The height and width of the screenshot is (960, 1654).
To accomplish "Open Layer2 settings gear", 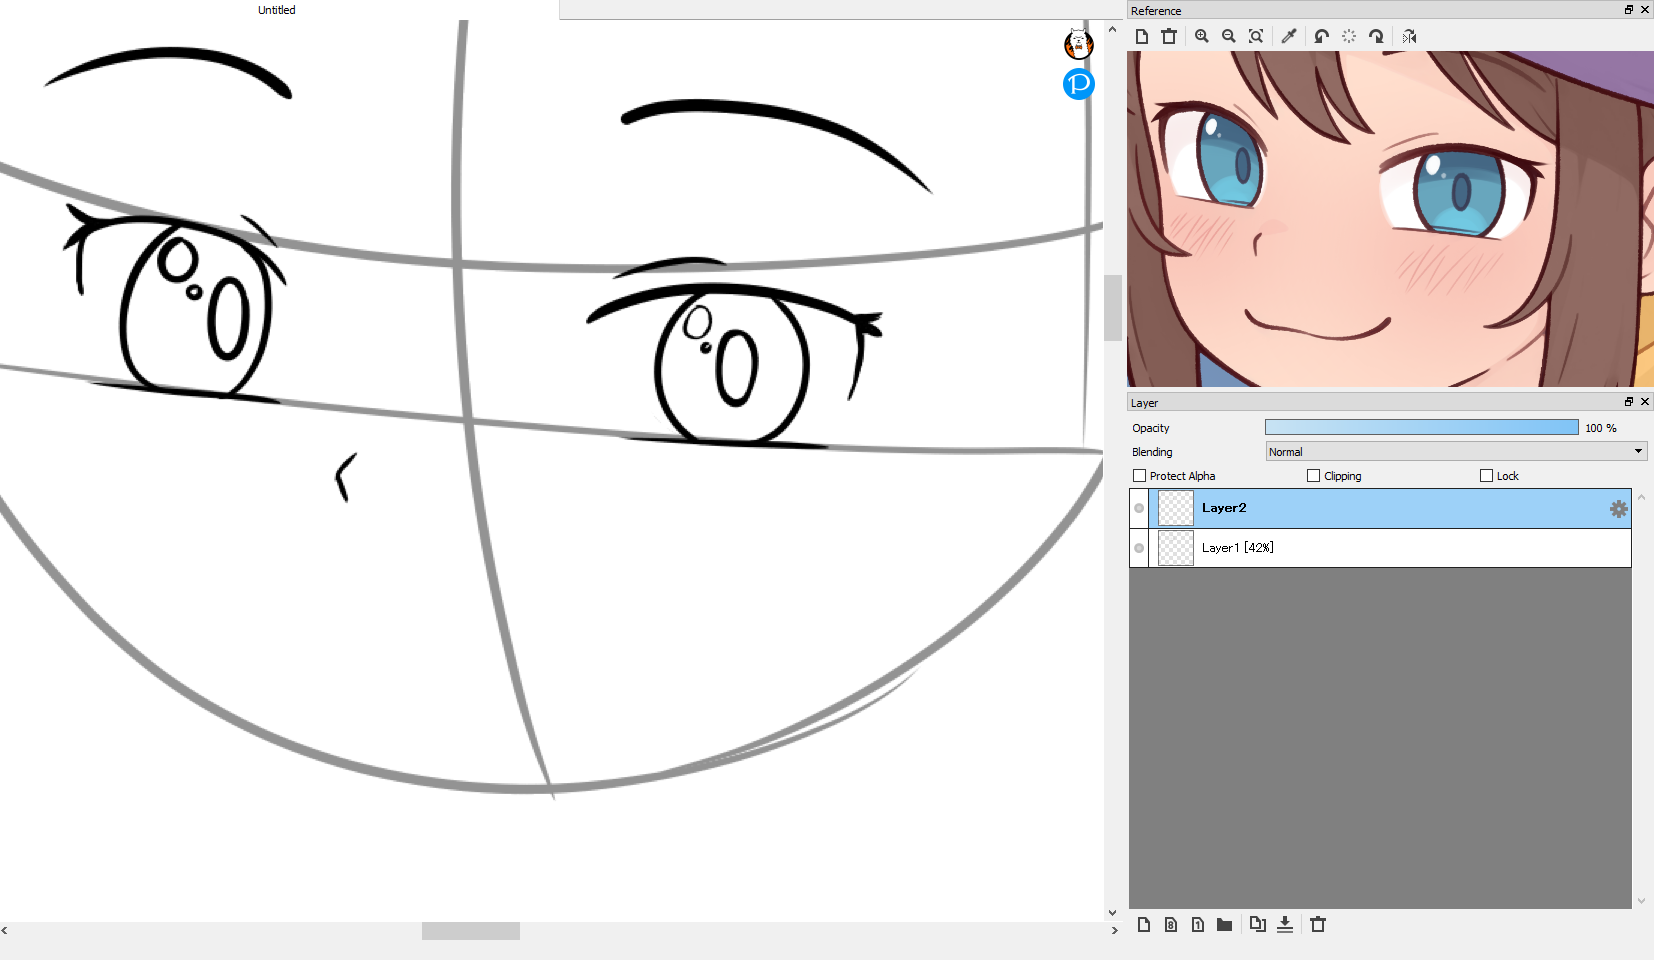I will pos(1619,509).
